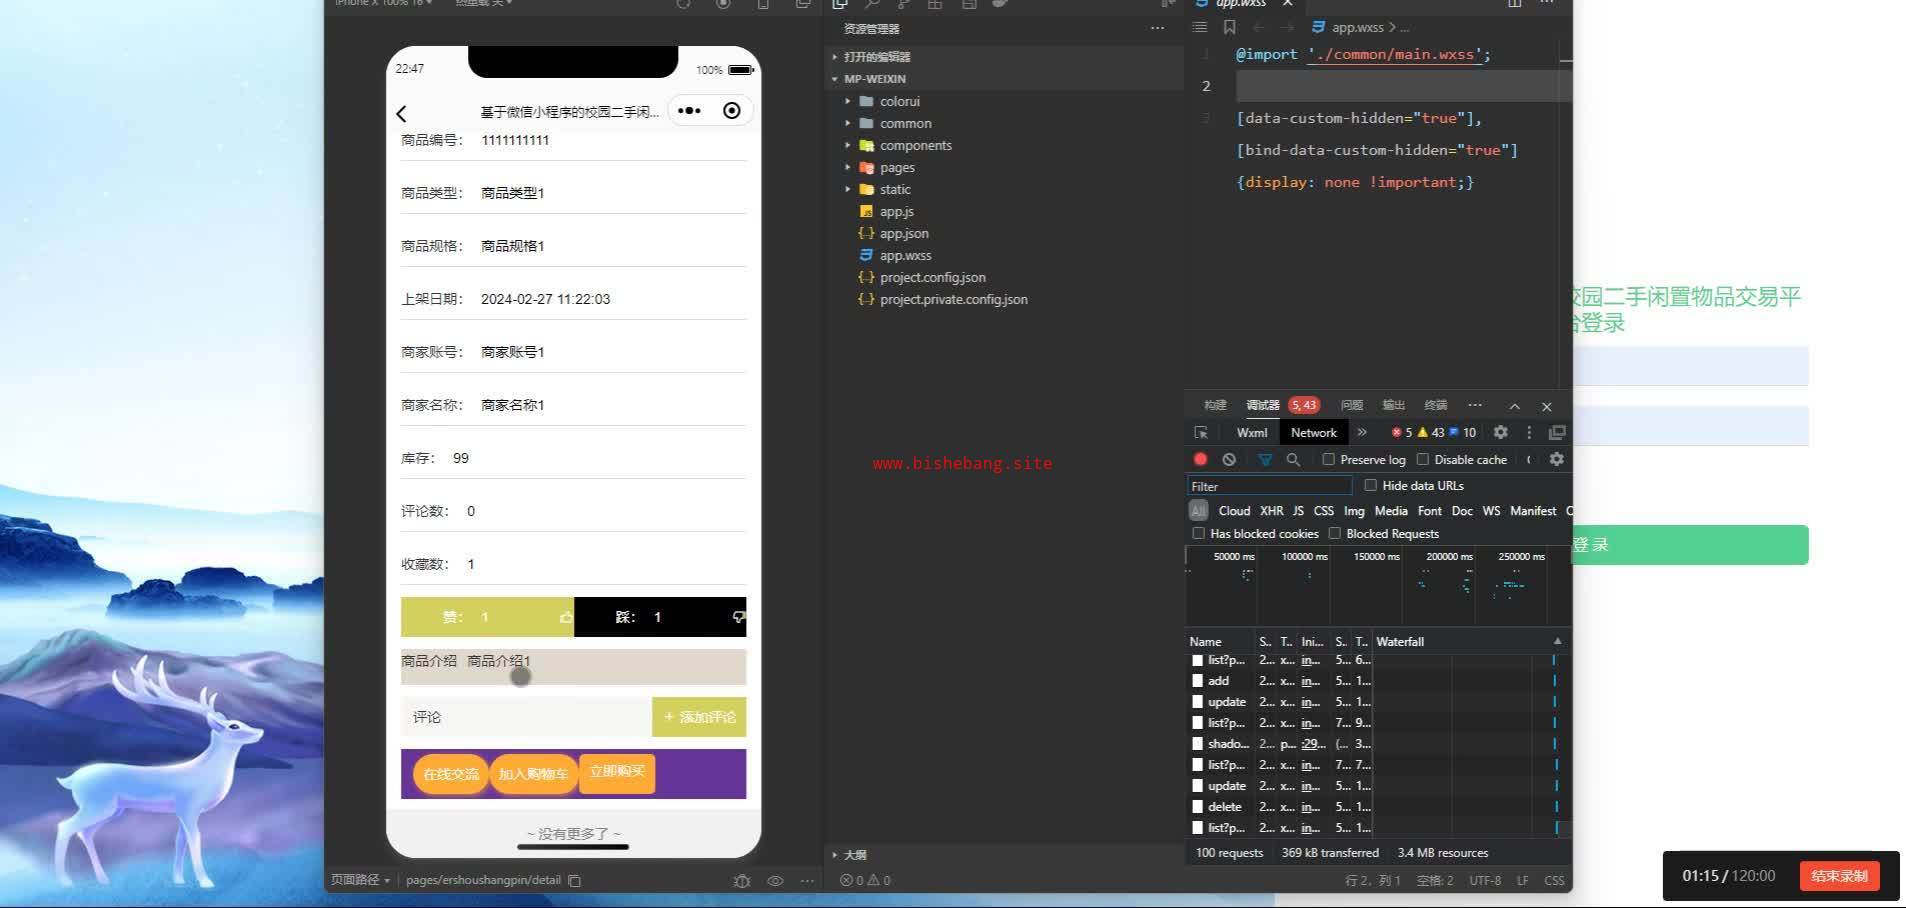The height and width of the screenshot is (908, 1906).
Task: Click the yellow 赞 like bar
Action: click(487, 618)
